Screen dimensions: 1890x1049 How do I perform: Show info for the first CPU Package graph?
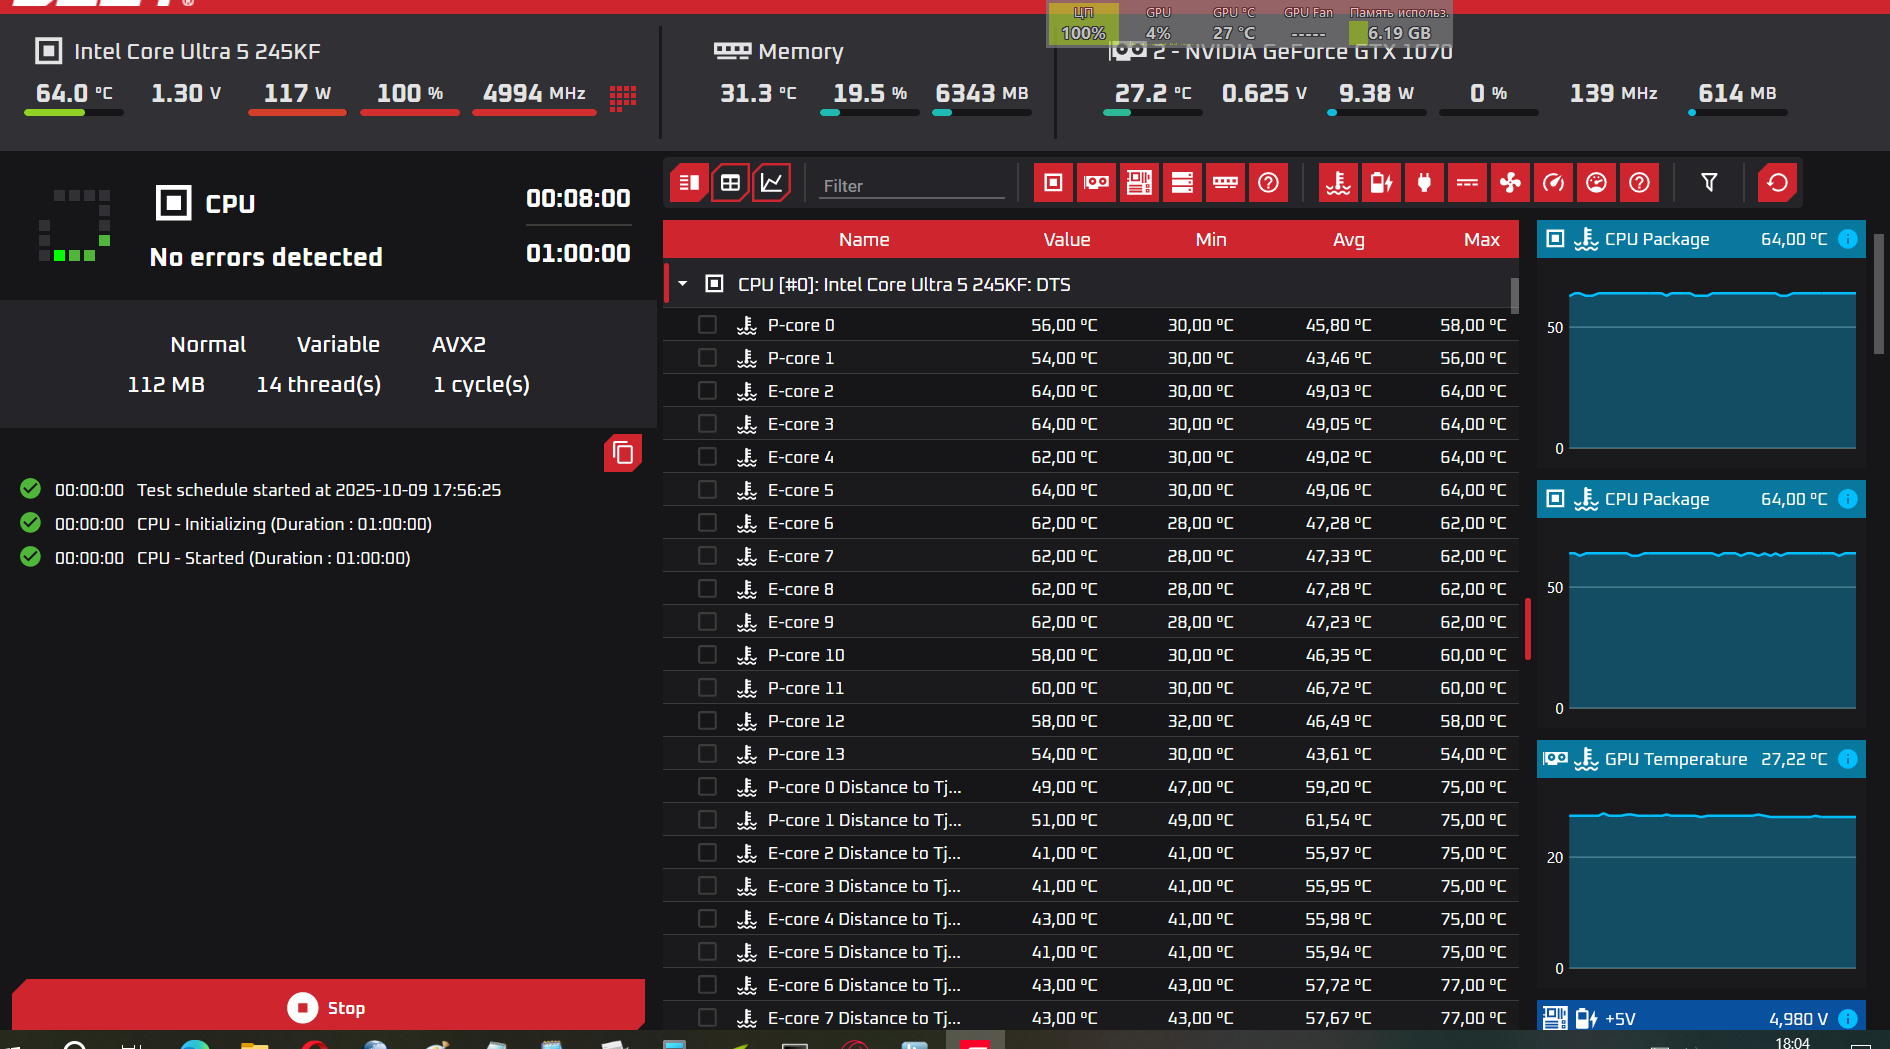1848,239
